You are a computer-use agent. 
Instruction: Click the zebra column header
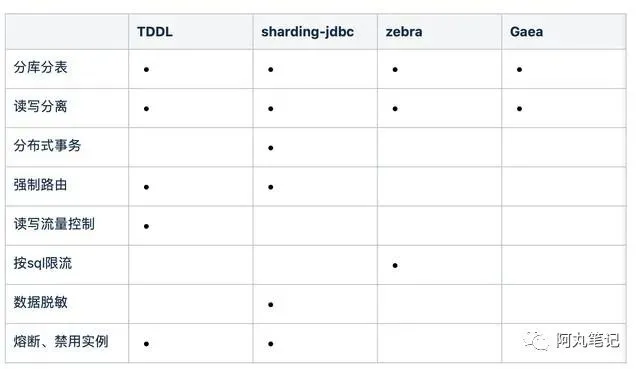click(x=404, y=32)
